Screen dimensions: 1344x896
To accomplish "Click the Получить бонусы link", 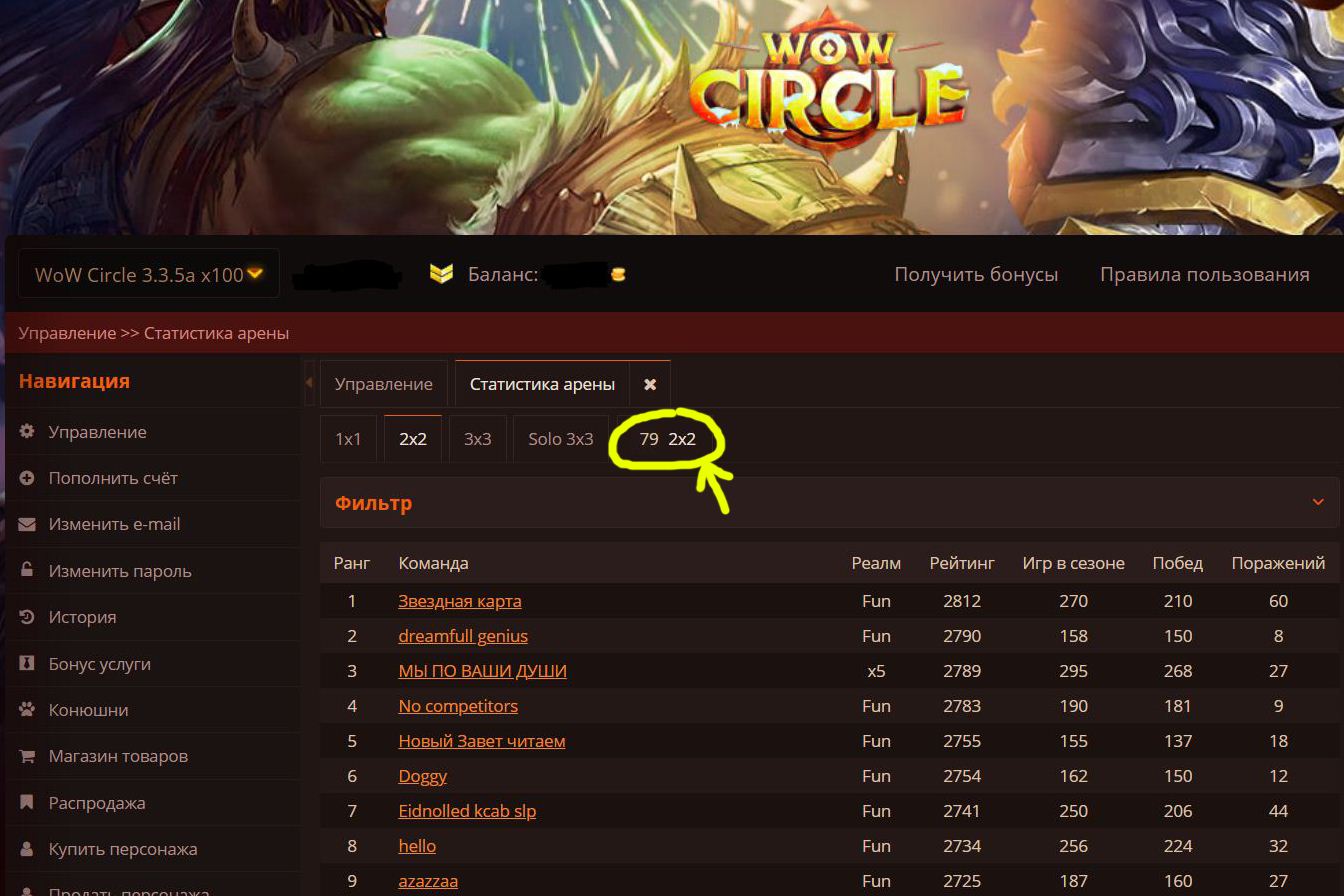I will (976, 274).
